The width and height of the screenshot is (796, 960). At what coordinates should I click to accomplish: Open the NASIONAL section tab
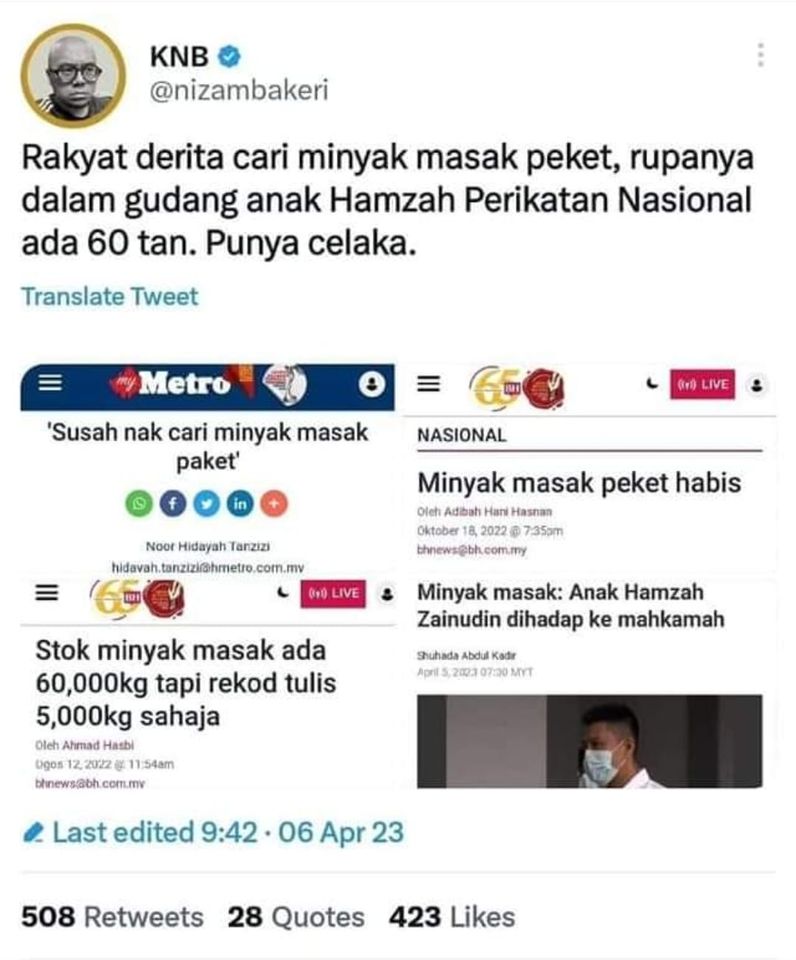coord(462,435)
